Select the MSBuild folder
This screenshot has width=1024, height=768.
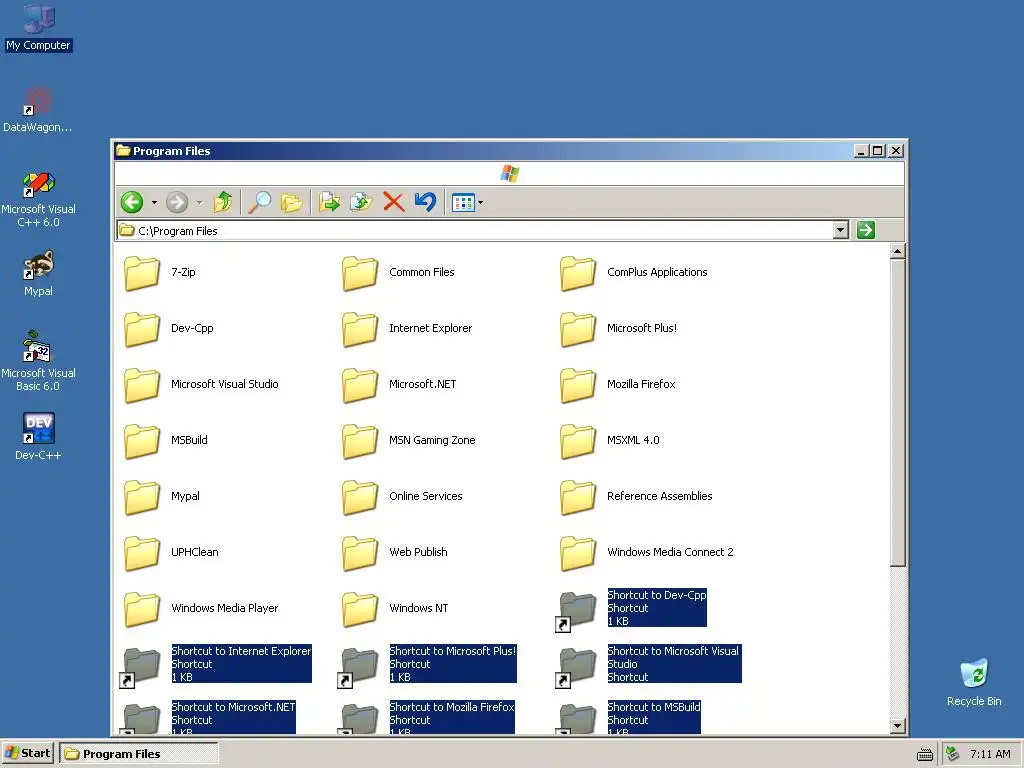pyautogui.click(x=166, y=441)
